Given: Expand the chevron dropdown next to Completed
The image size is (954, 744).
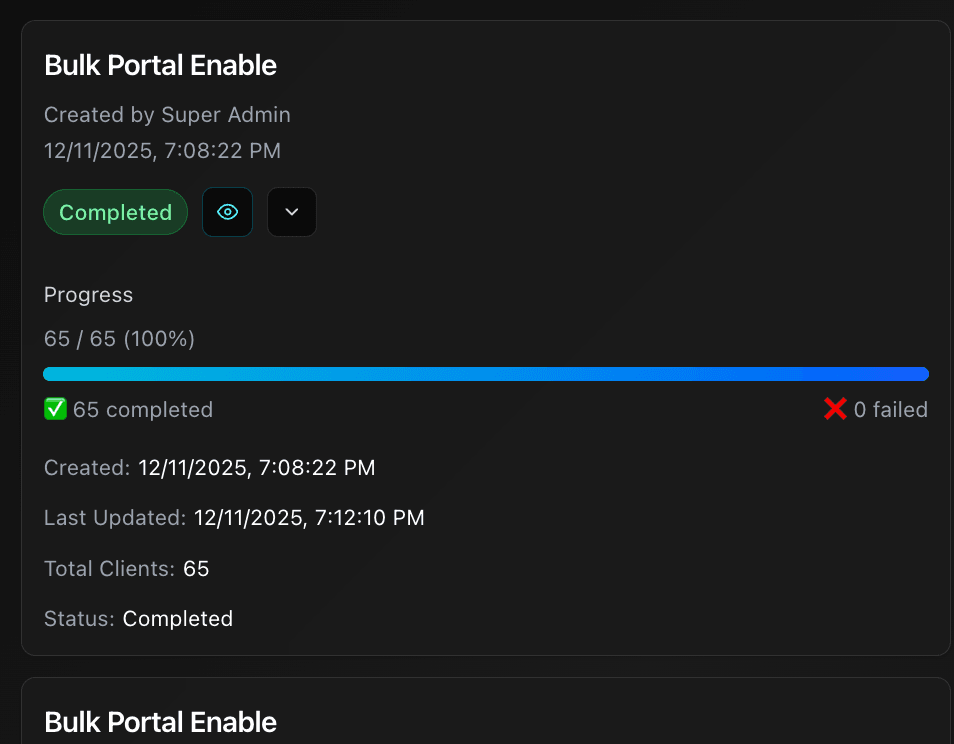Looking at the screenshot, I should (x=292, y=212).
